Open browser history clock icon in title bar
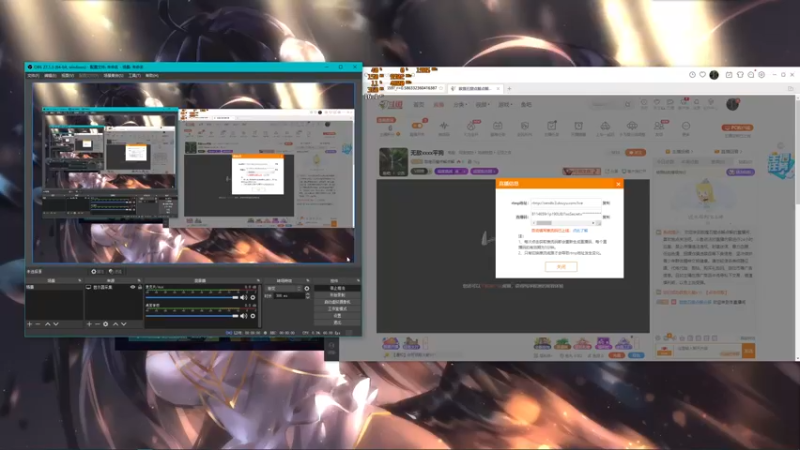 click(692, 74)
